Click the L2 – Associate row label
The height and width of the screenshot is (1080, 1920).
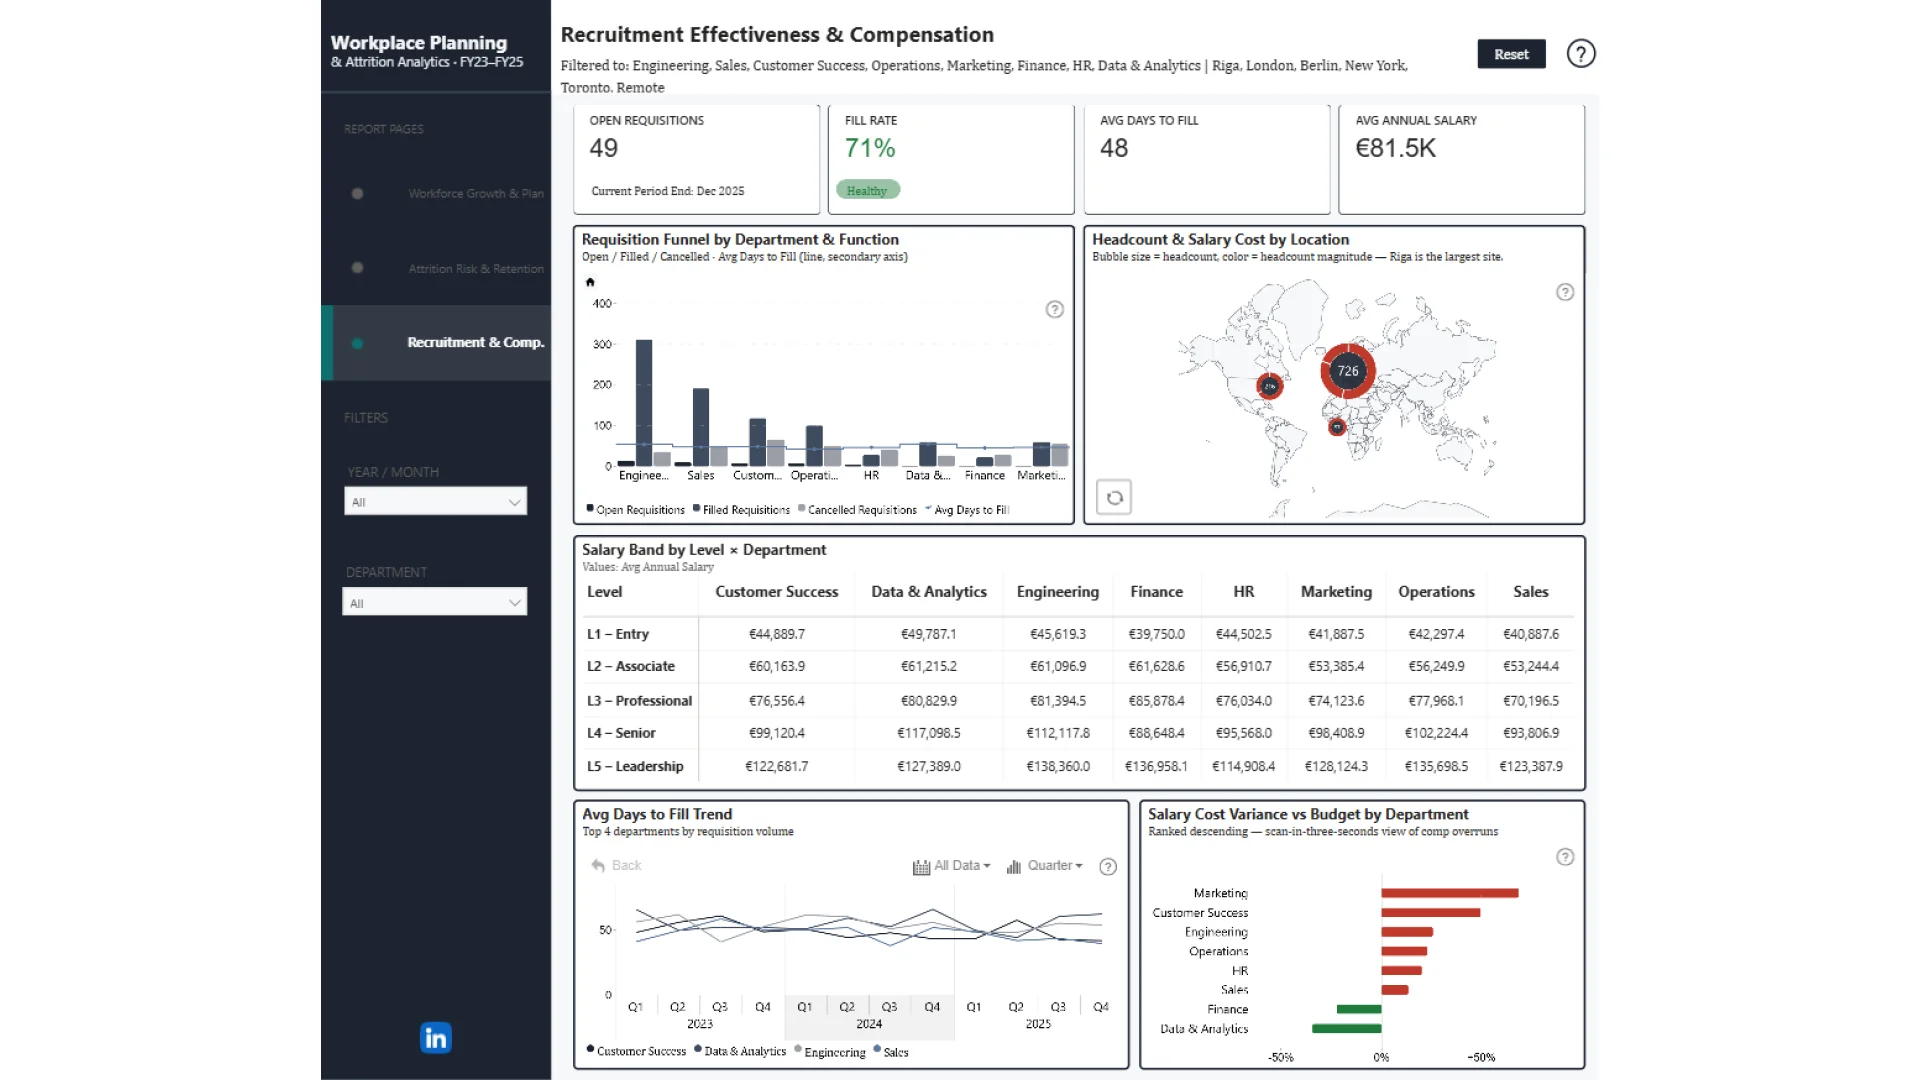(x=631, y=666)
